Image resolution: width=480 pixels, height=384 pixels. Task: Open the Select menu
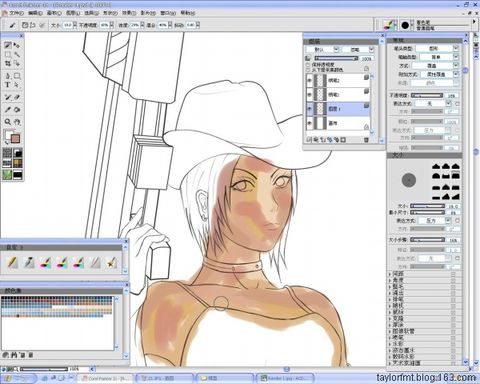pyautogui.click(x=91, y=13)
